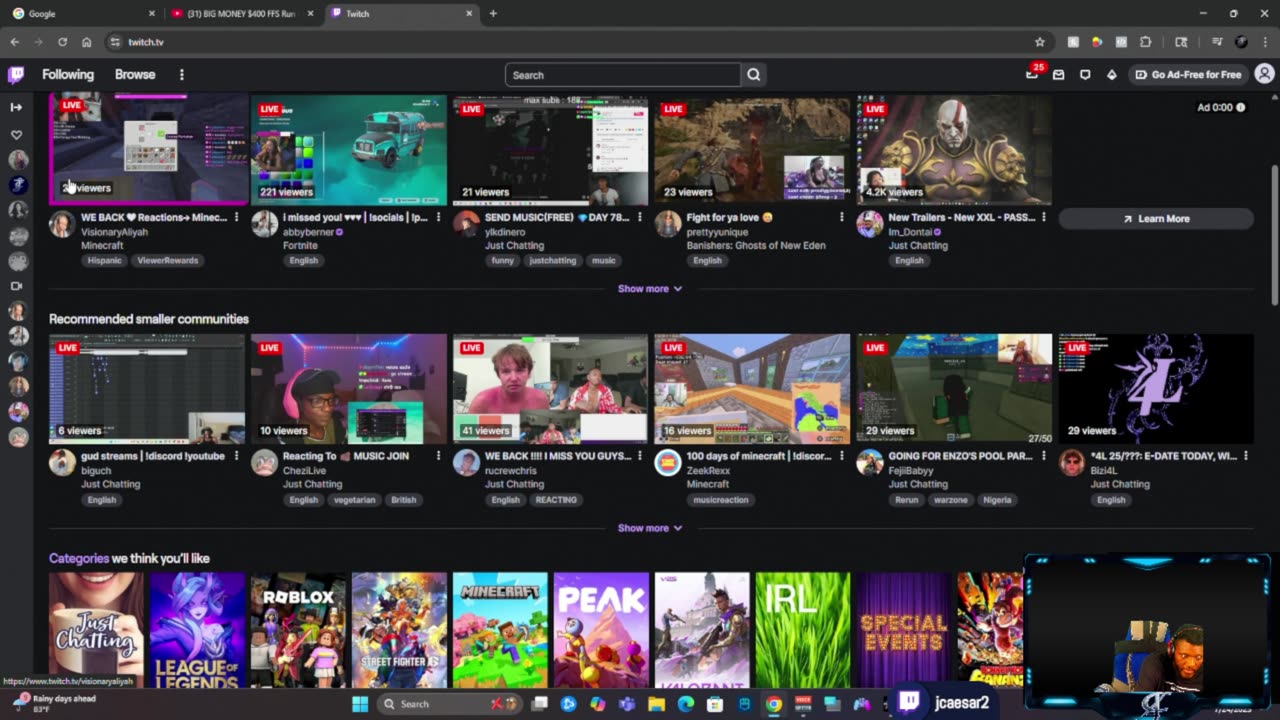Click the Twitch search input field
1280x720 pixels.
[623, 75]
